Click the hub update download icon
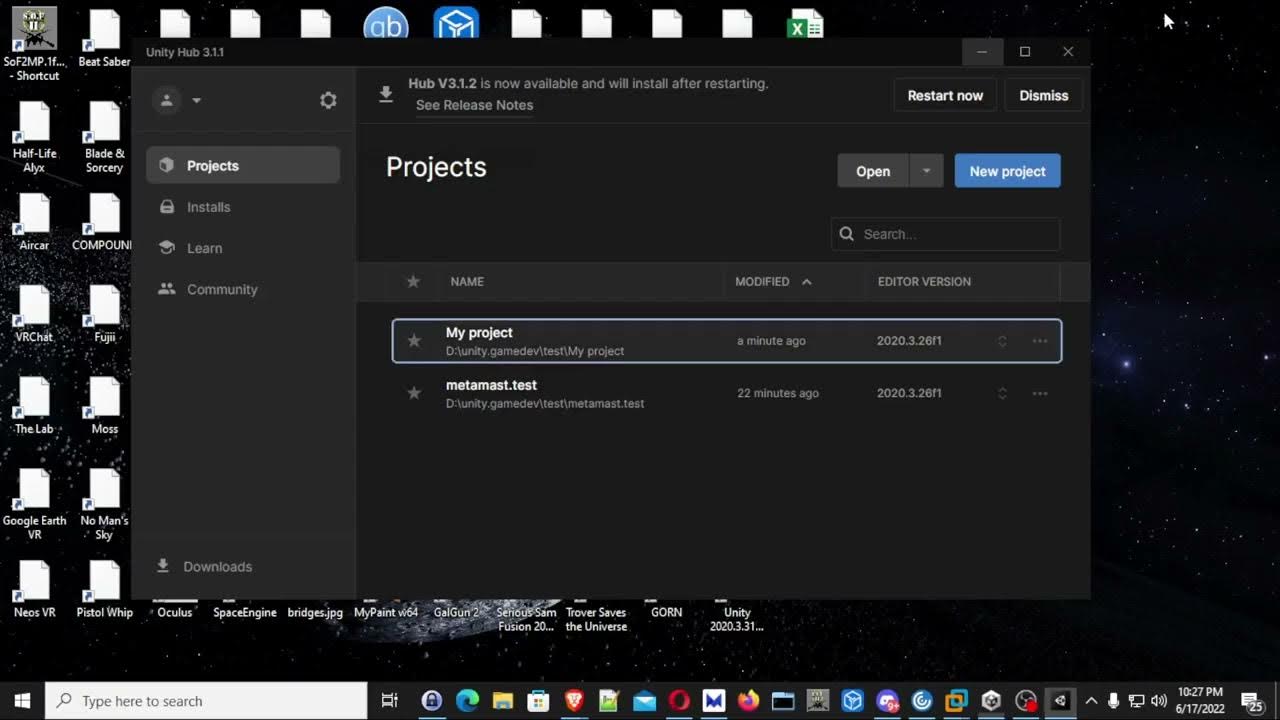Viewport: 1280px width, 720px height. point(386,95)
